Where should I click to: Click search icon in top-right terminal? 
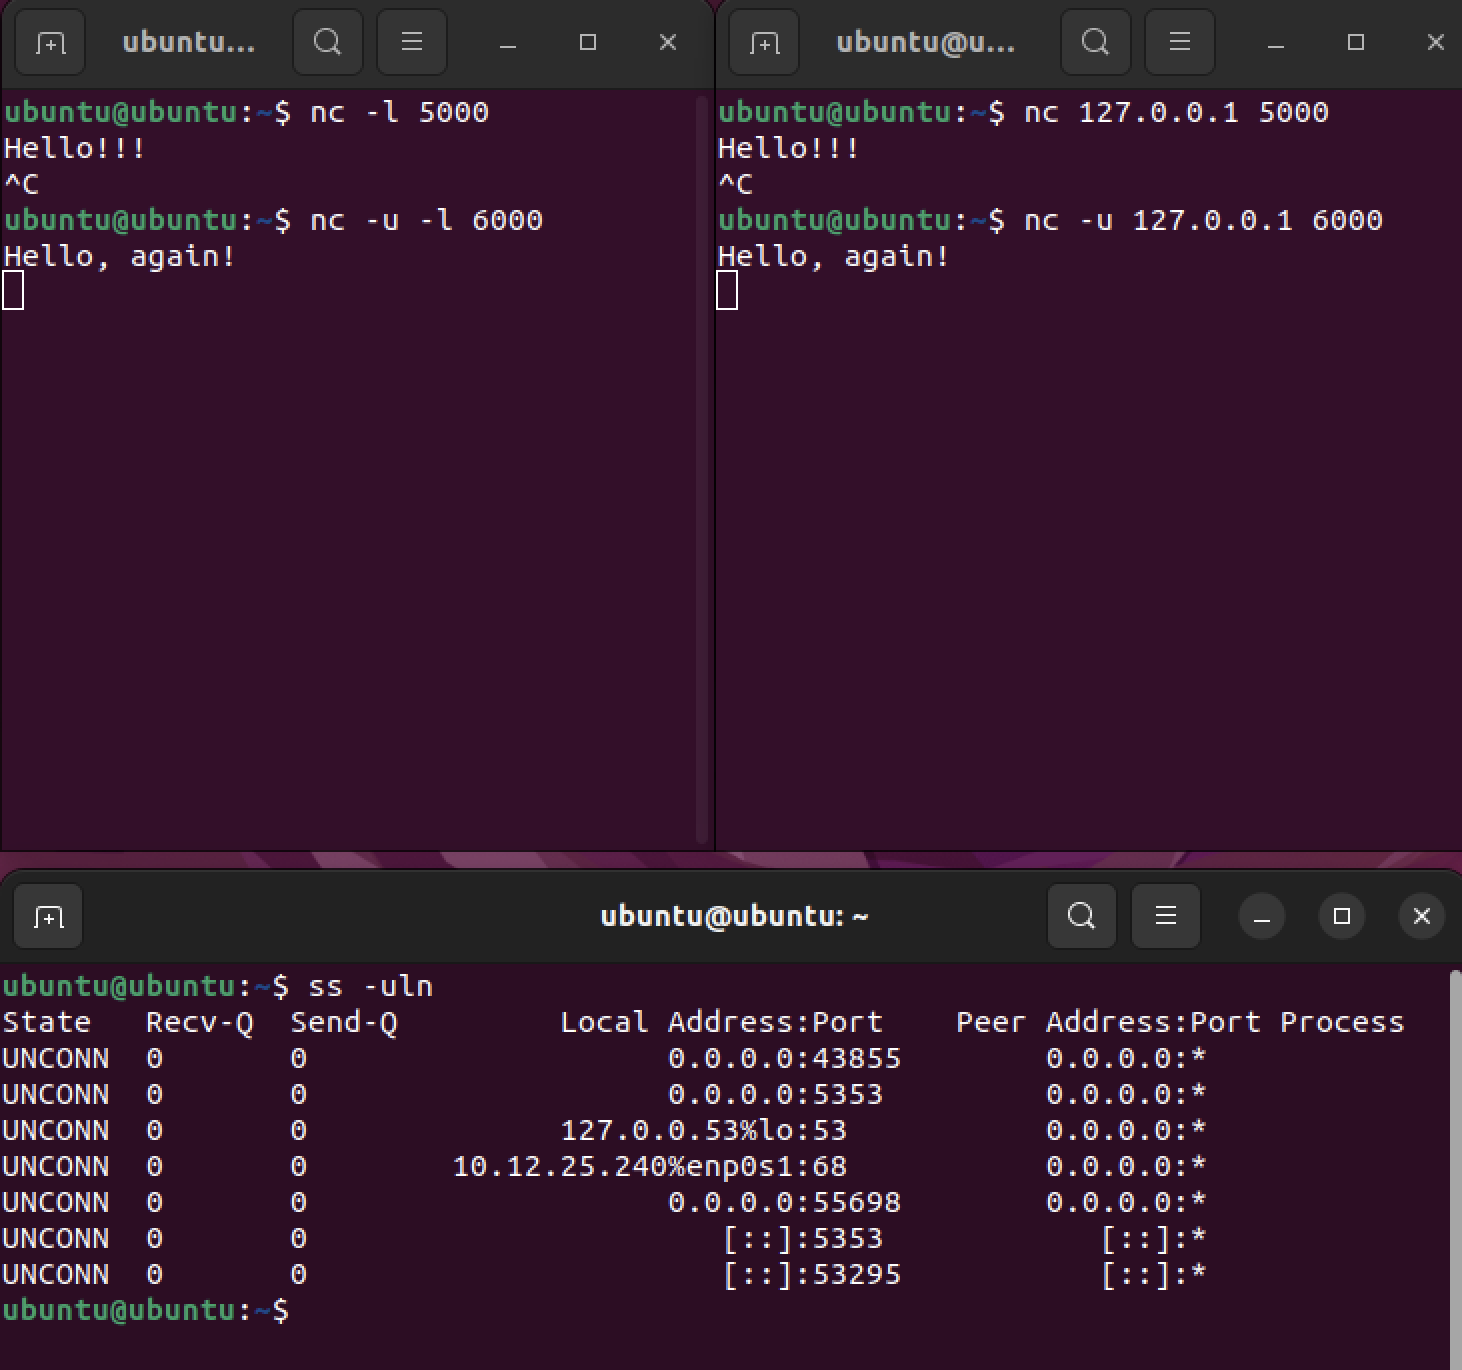[1095, 42]
